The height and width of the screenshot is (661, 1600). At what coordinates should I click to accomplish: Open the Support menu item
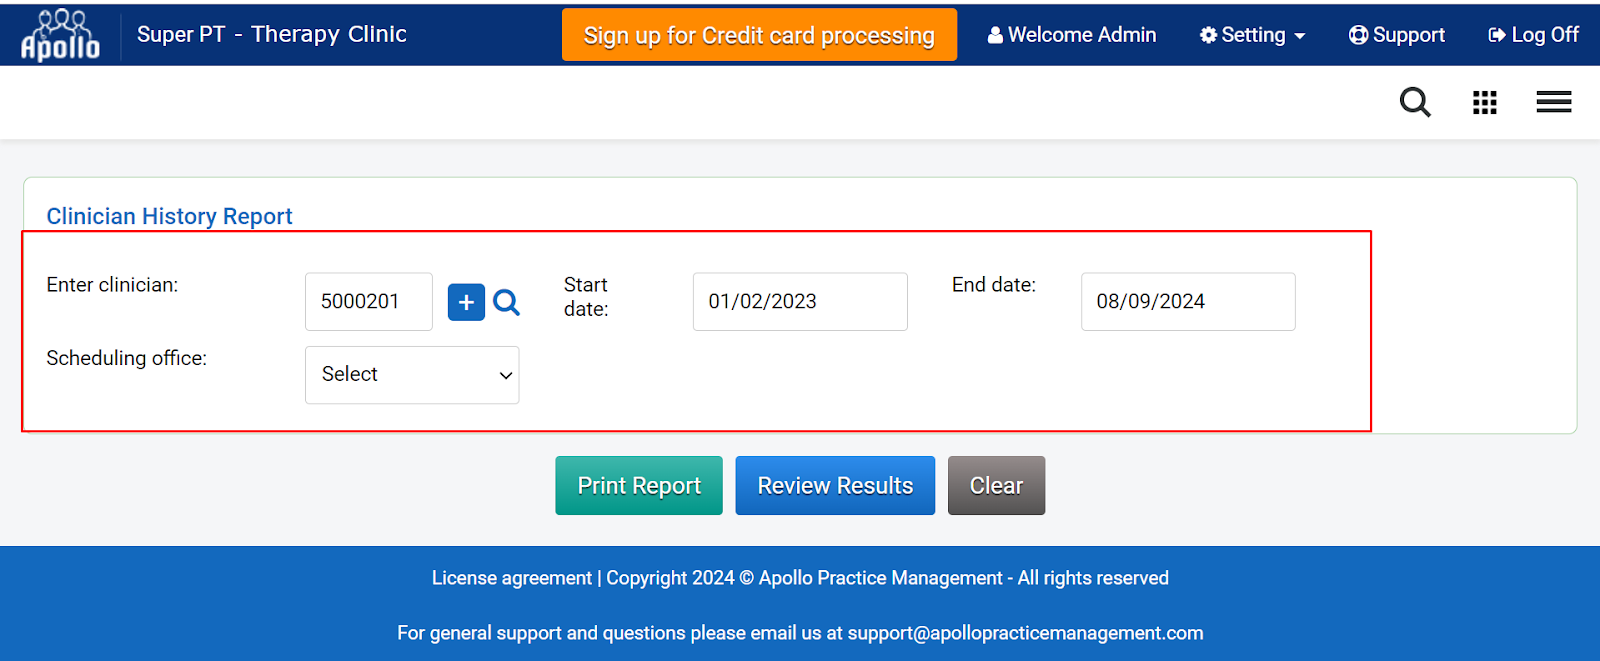click(1397, 35)
